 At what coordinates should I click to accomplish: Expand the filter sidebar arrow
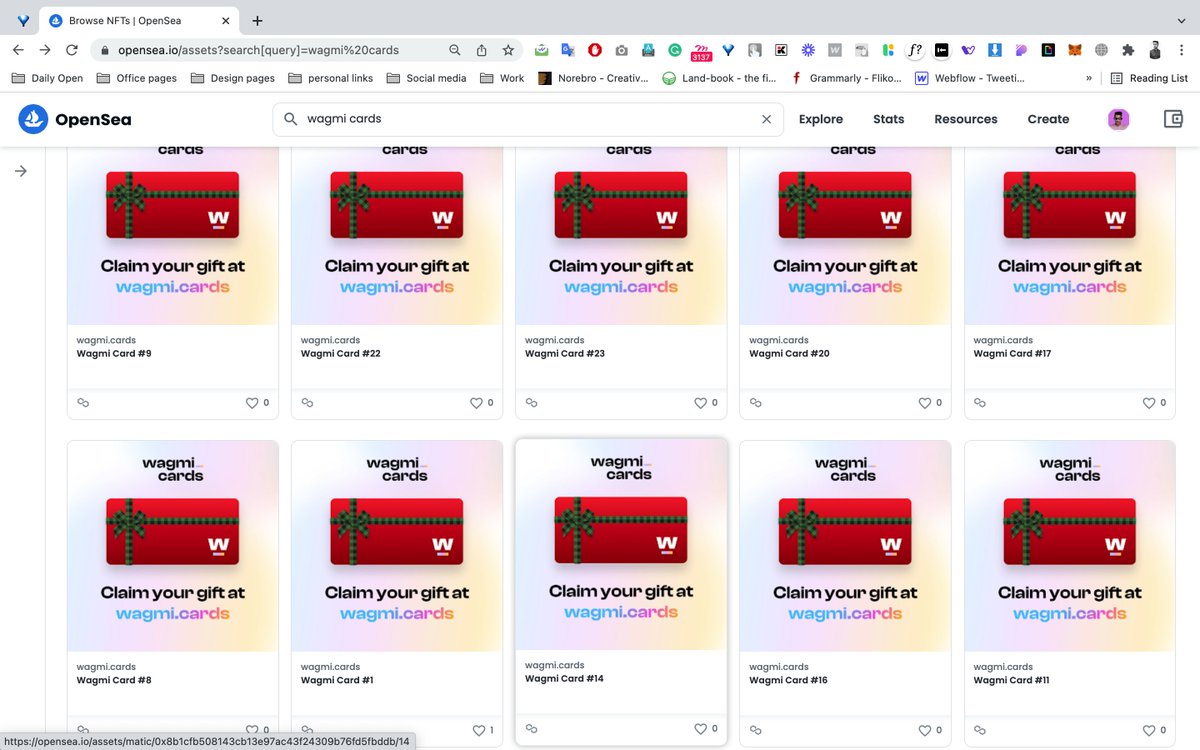(x=20, y=171)
